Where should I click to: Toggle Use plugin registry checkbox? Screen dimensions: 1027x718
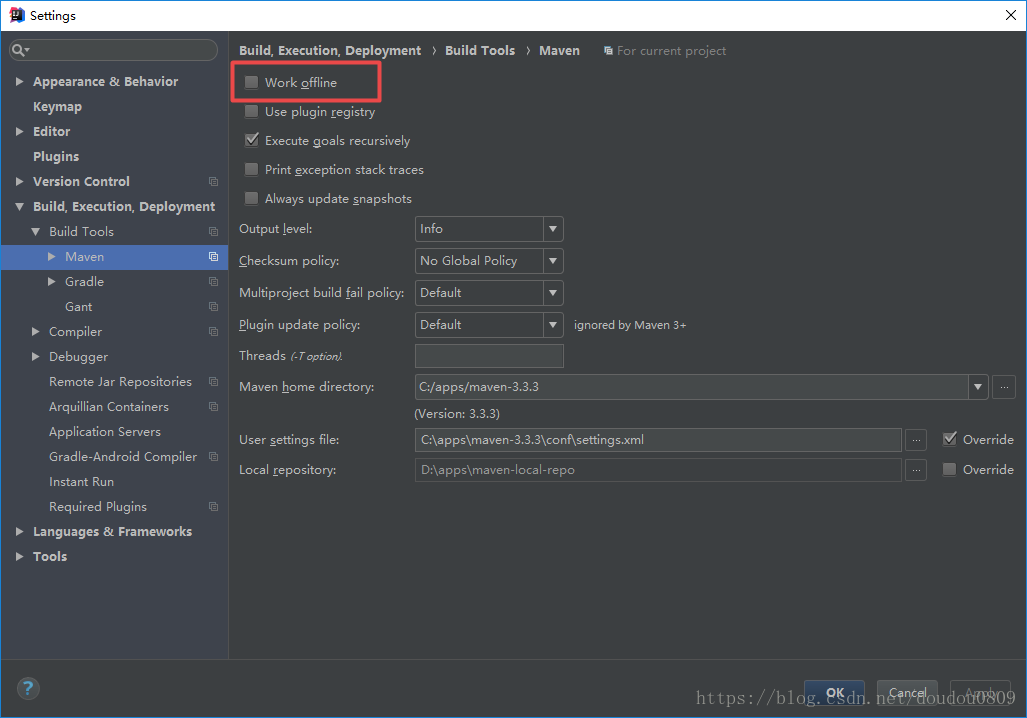[x=251, y=111]
